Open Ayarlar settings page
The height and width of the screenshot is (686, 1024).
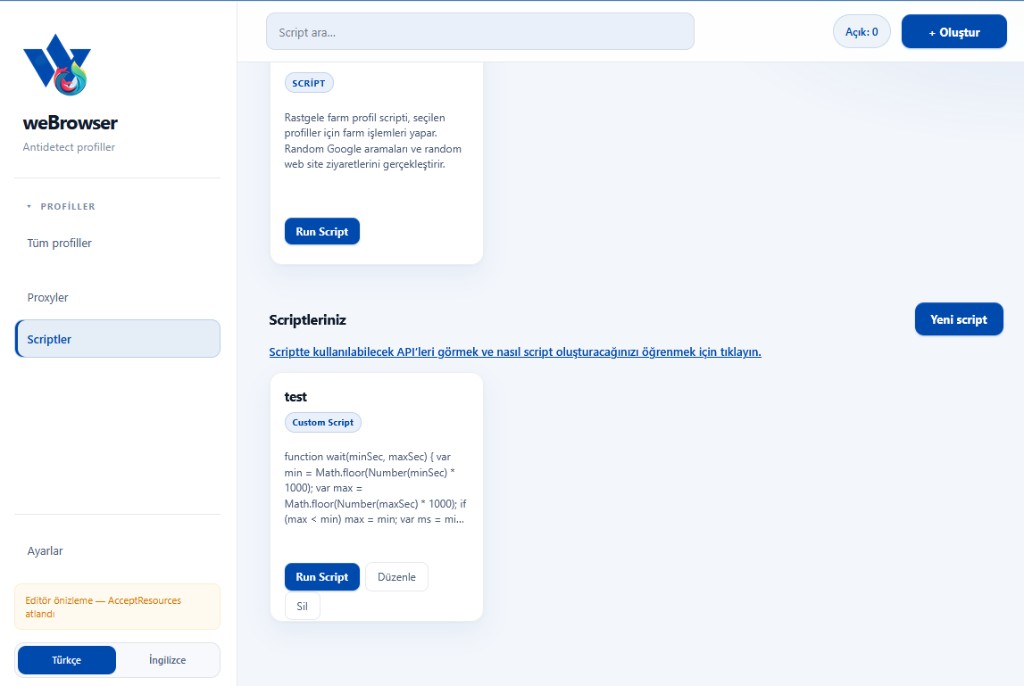45,551
